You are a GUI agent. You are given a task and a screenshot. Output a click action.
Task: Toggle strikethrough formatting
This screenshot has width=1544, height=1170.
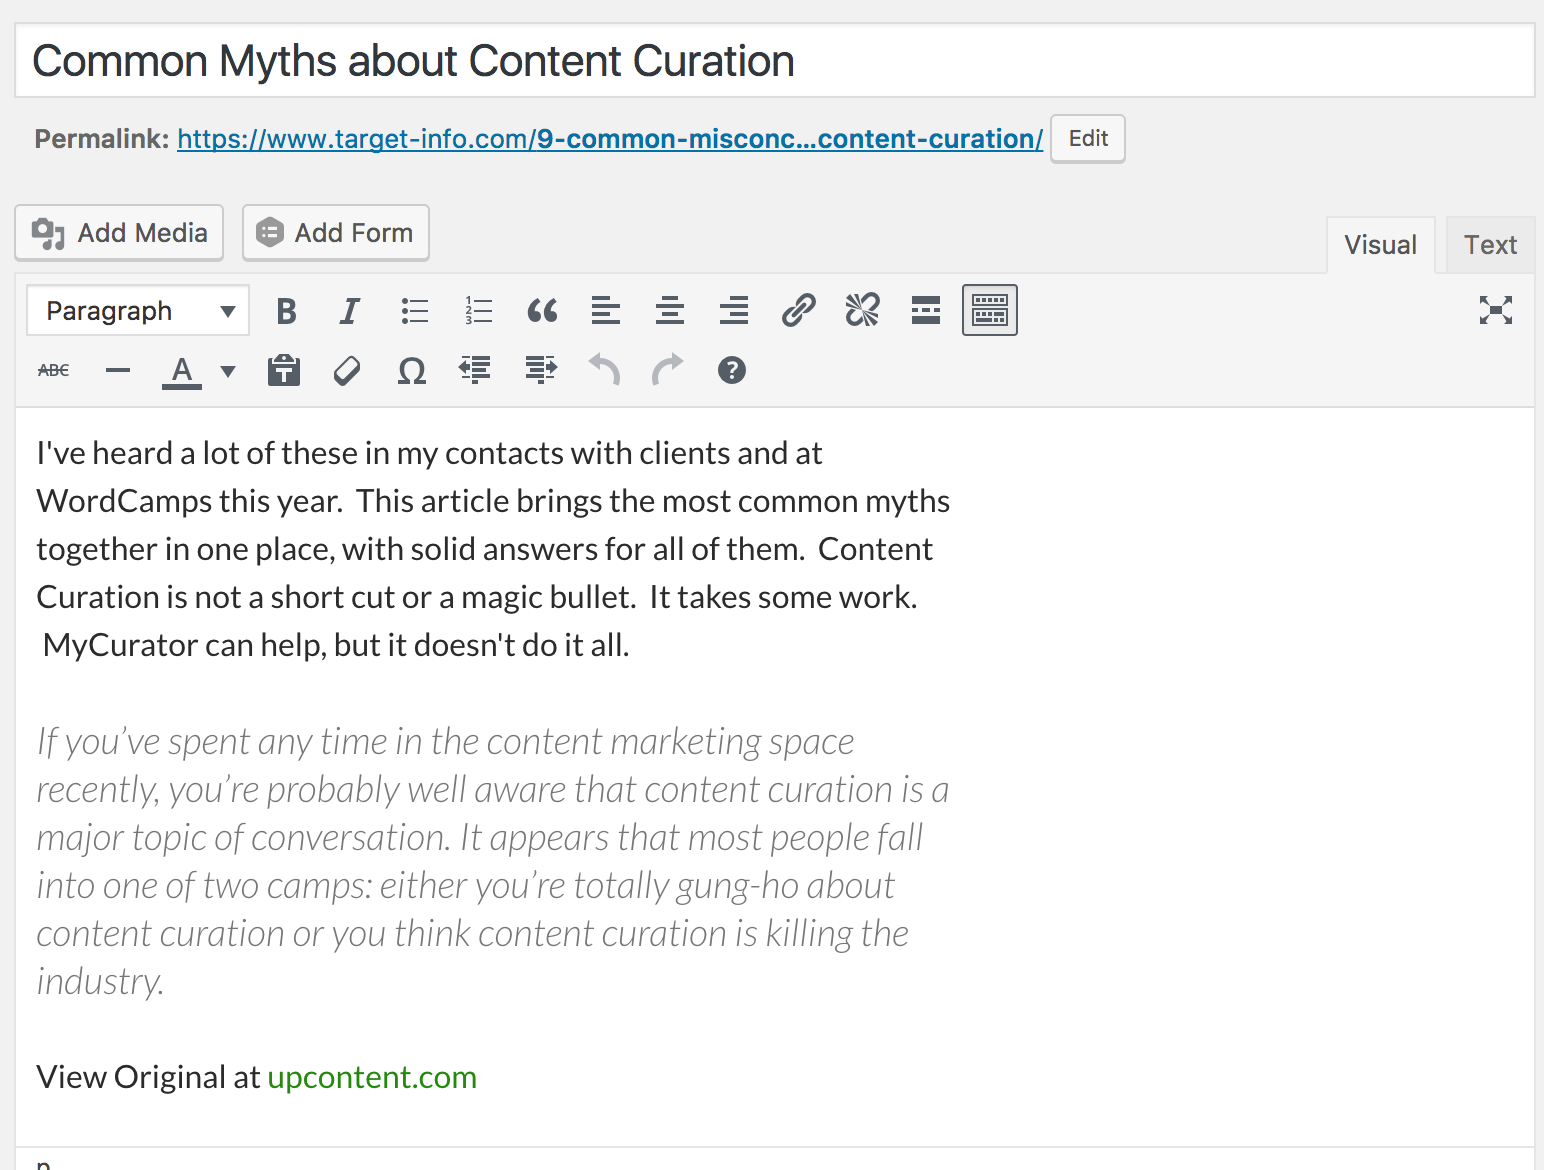pos(54,371)
